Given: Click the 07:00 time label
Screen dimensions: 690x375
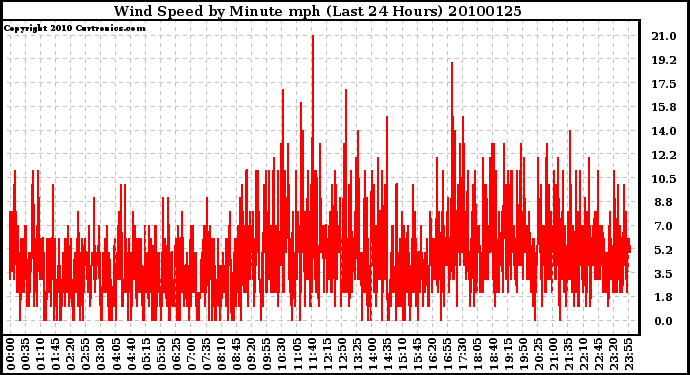Looking at the screenshot, I should point(191,354).
